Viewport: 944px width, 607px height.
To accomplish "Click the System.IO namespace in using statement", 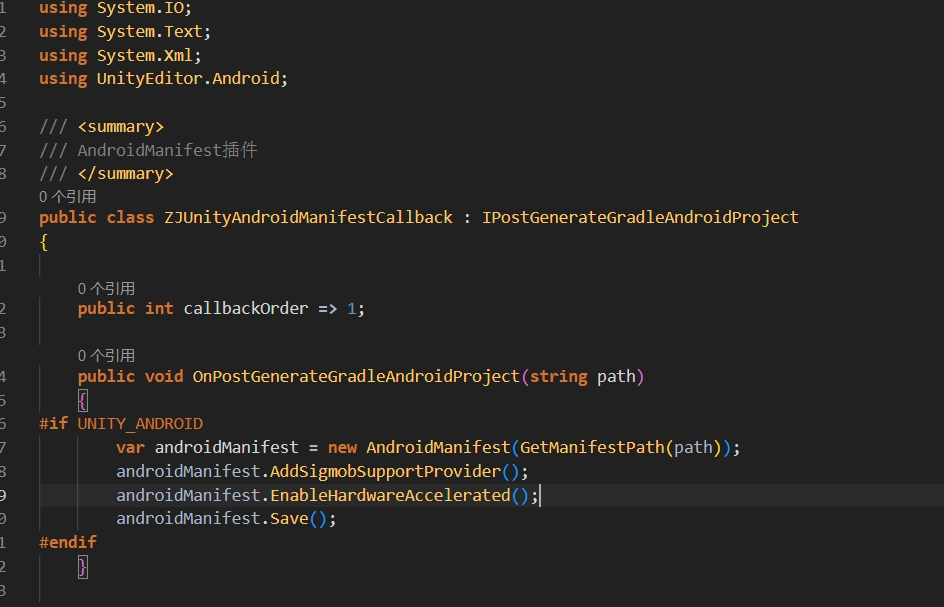I will click(143, 8).
